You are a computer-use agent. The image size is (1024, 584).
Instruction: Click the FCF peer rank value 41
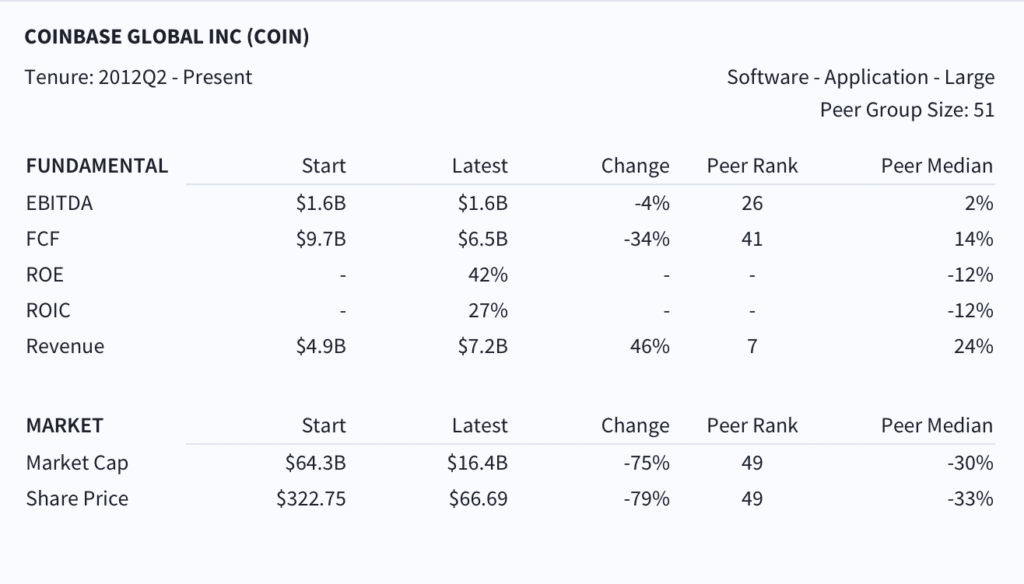pyautogui.click(x=752, y=239)
